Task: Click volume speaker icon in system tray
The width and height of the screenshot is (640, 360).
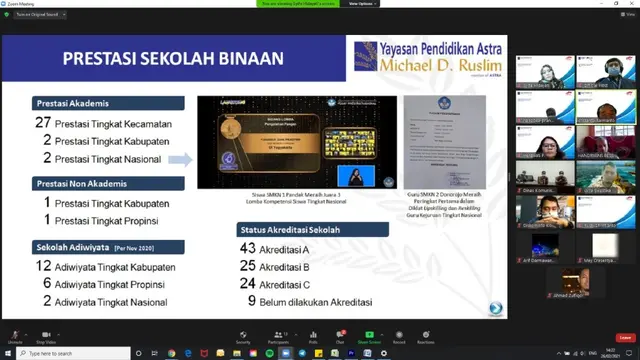Action: coord(582,353)
